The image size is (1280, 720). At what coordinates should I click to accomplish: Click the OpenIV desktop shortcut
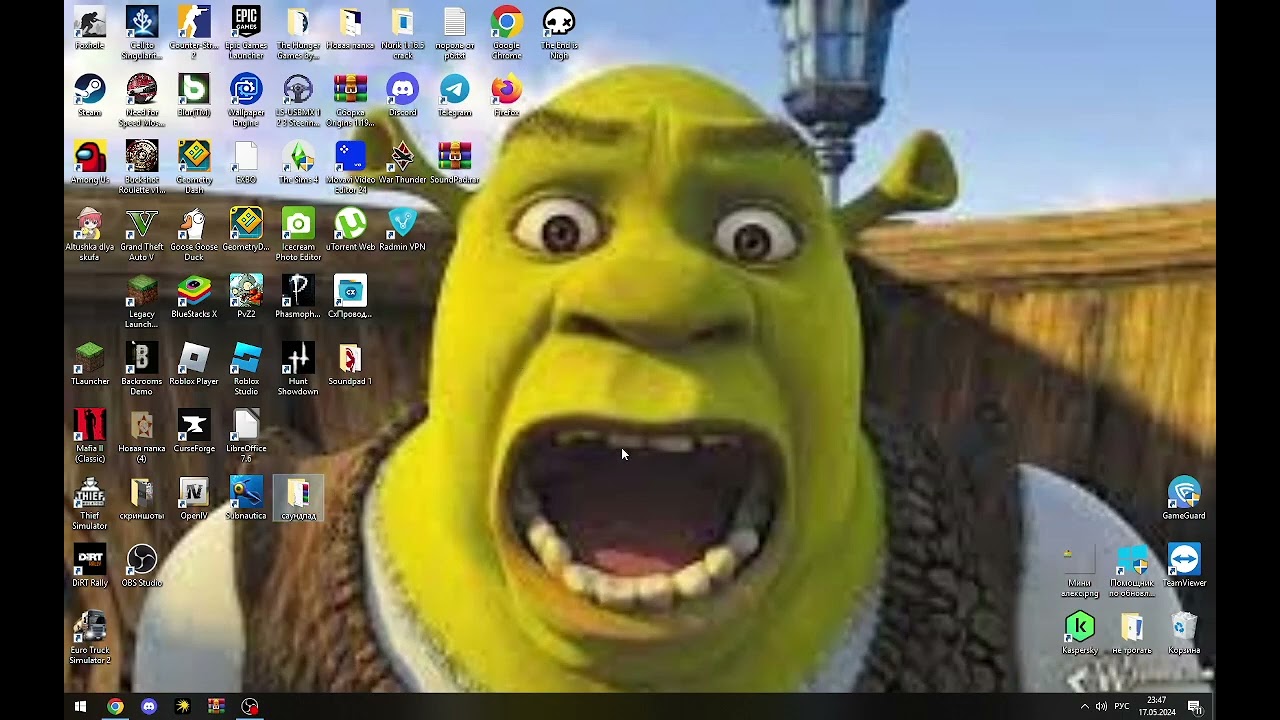pyautogui.click(x=194, y=498)
